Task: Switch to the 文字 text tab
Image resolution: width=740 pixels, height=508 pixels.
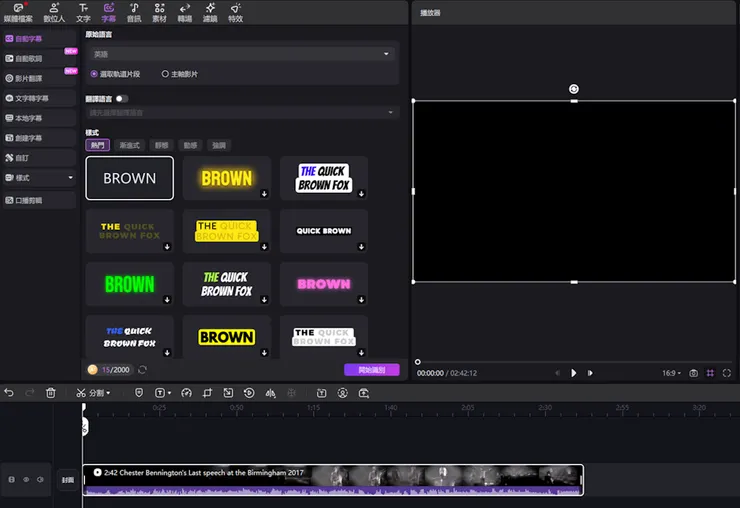Action: pyautogui.click(x=83, y=12)
